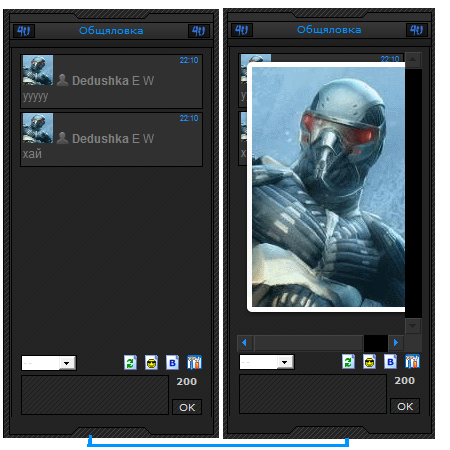The image size is (450, 450).
Task: Click OK button in left chat panel
Action: pyautogui.click(x=187, y=407)
